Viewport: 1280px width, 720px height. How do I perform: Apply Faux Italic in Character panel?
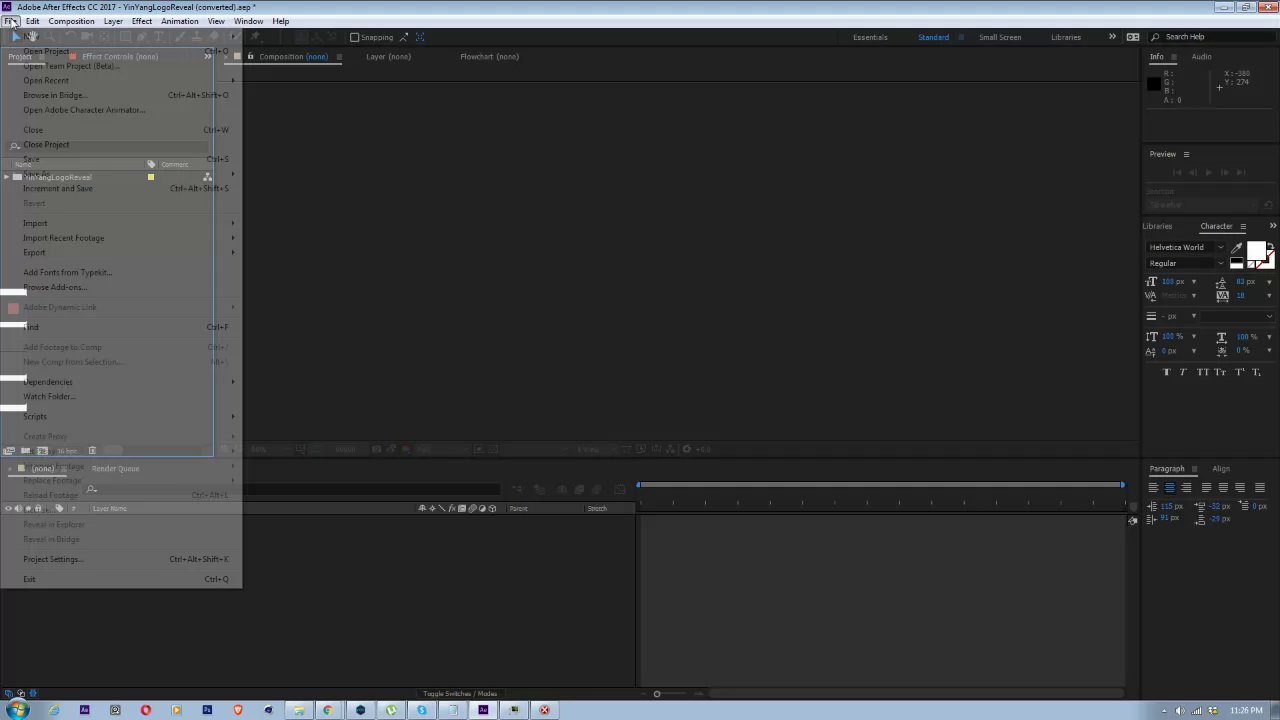coord(1183,372)
